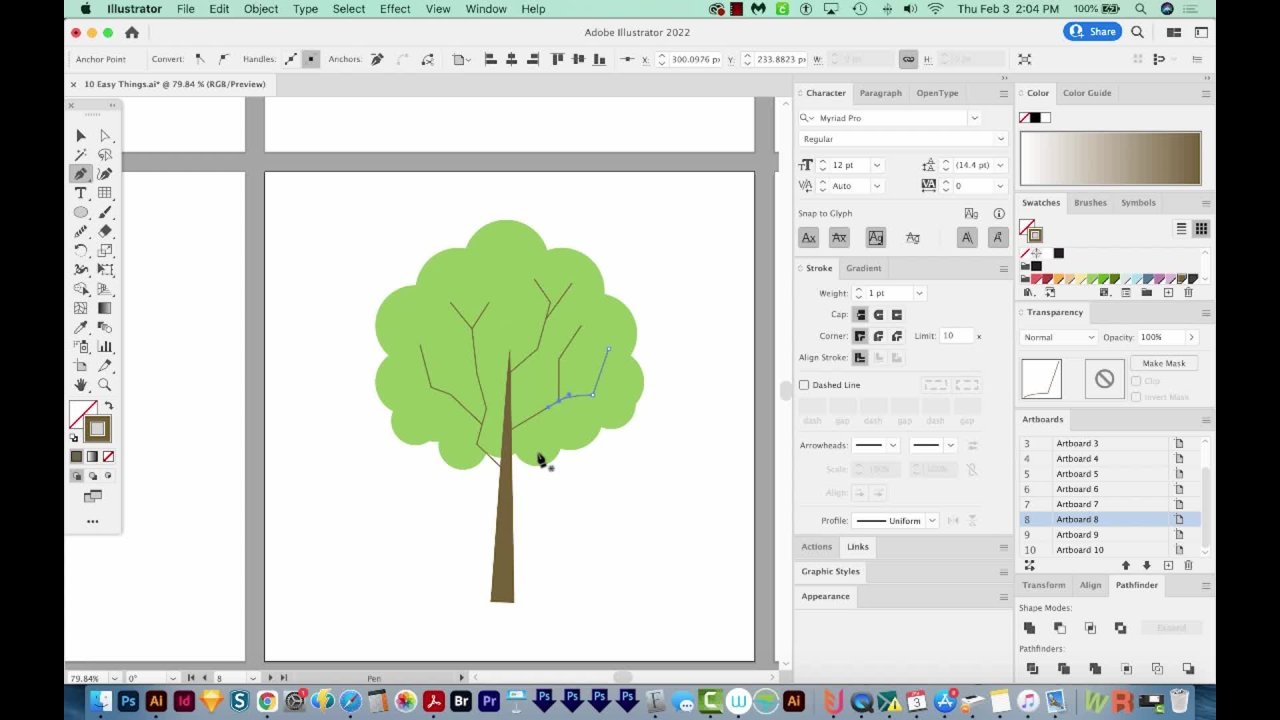
Task: Enable the Dashed Line checkbox
Action: (x=804, y=385)
